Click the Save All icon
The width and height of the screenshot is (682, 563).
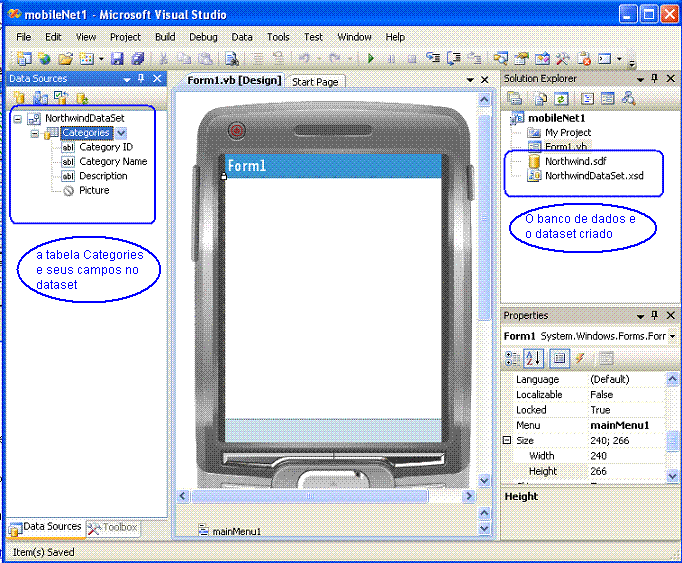[138, 58]
